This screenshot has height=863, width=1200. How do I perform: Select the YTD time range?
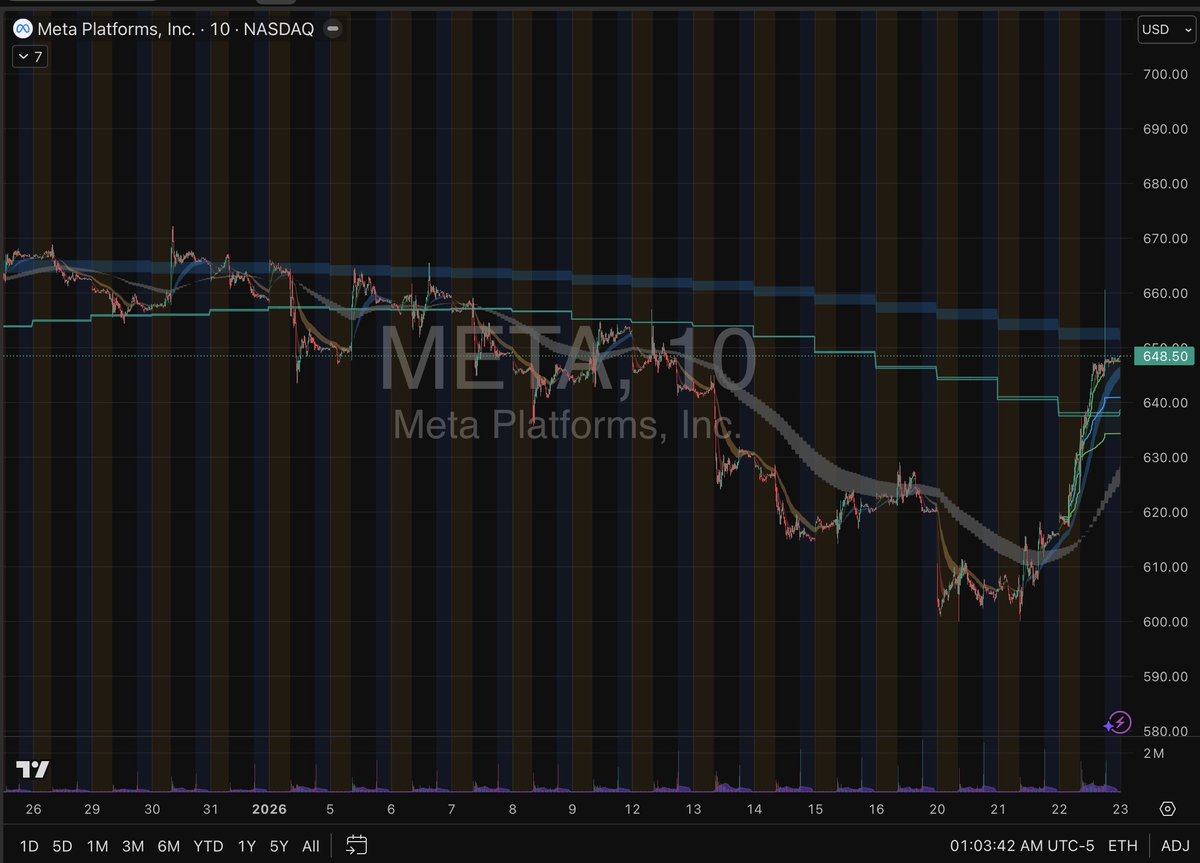pos(208,846)
